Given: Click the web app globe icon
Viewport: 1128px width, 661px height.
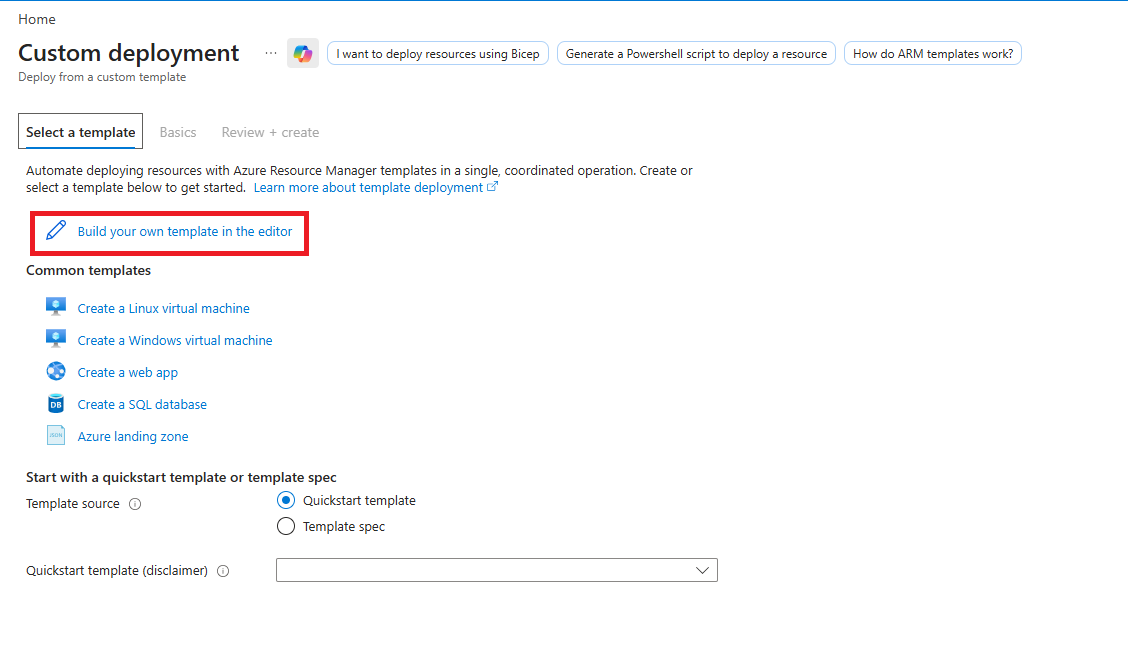Looking at the screenshot, I should click(x=56, y=371).
